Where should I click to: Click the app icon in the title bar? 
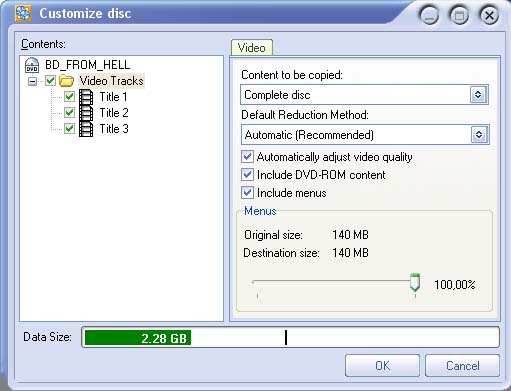coord(23,13)
